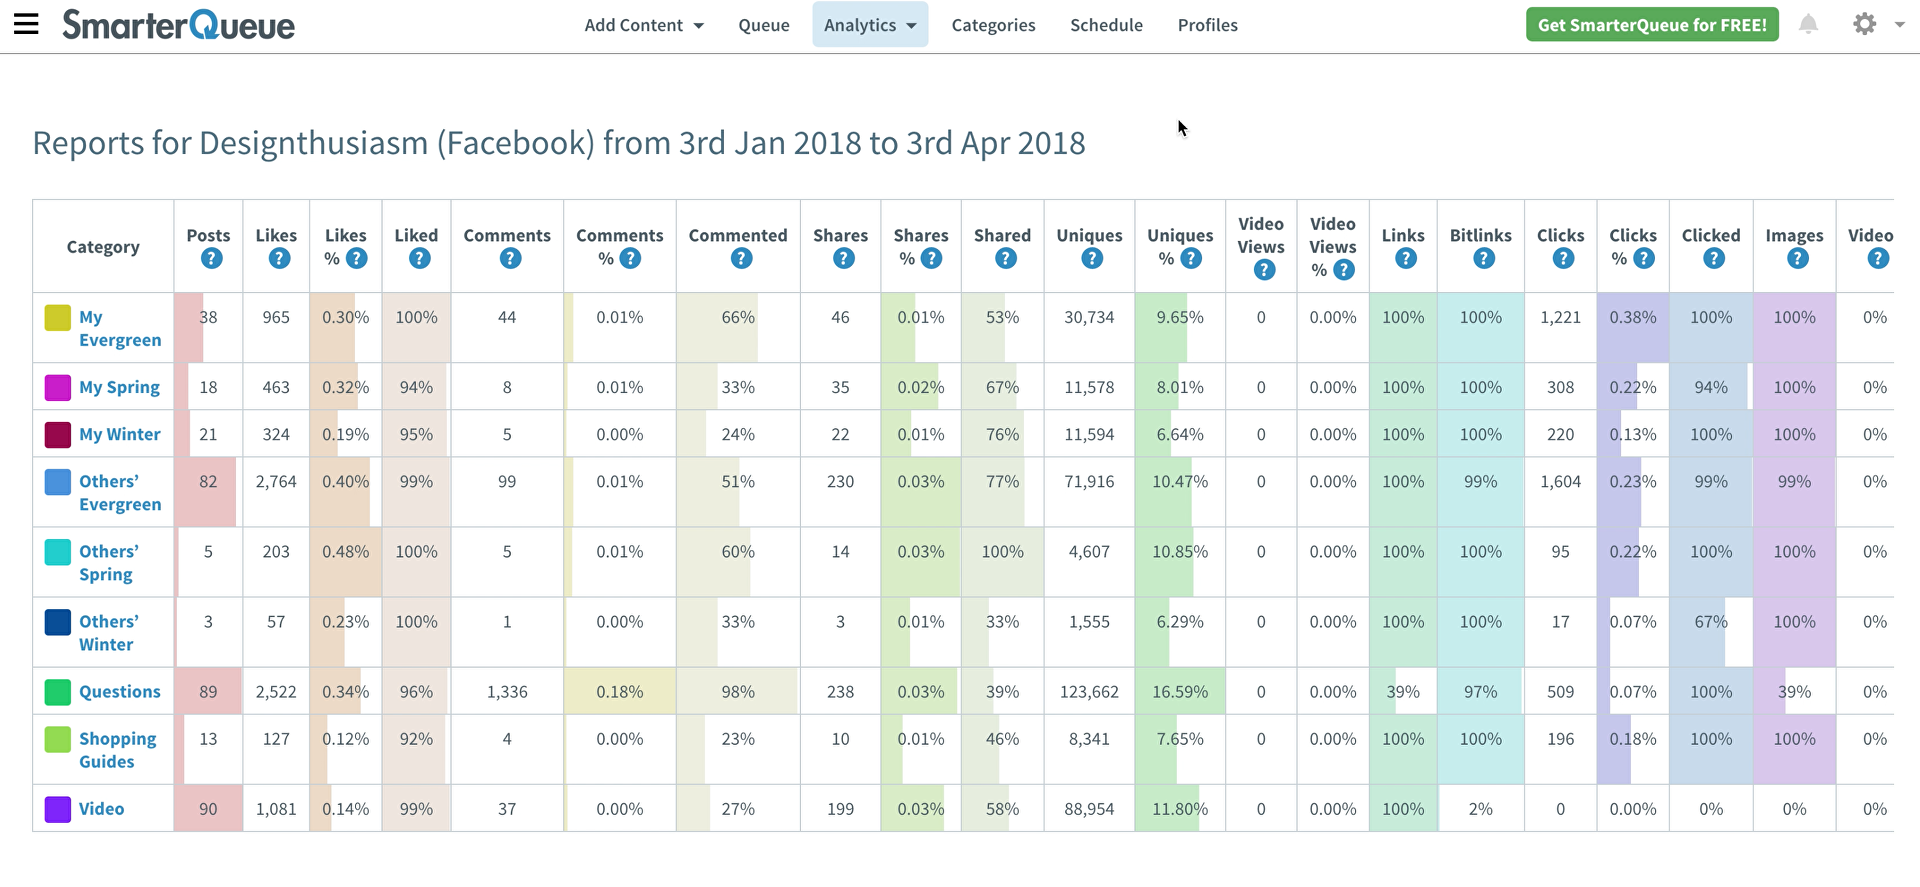Viewport: 1920px width, 887px height.
Task: Click the help icon under Clicked
Action: [1714, 259]
